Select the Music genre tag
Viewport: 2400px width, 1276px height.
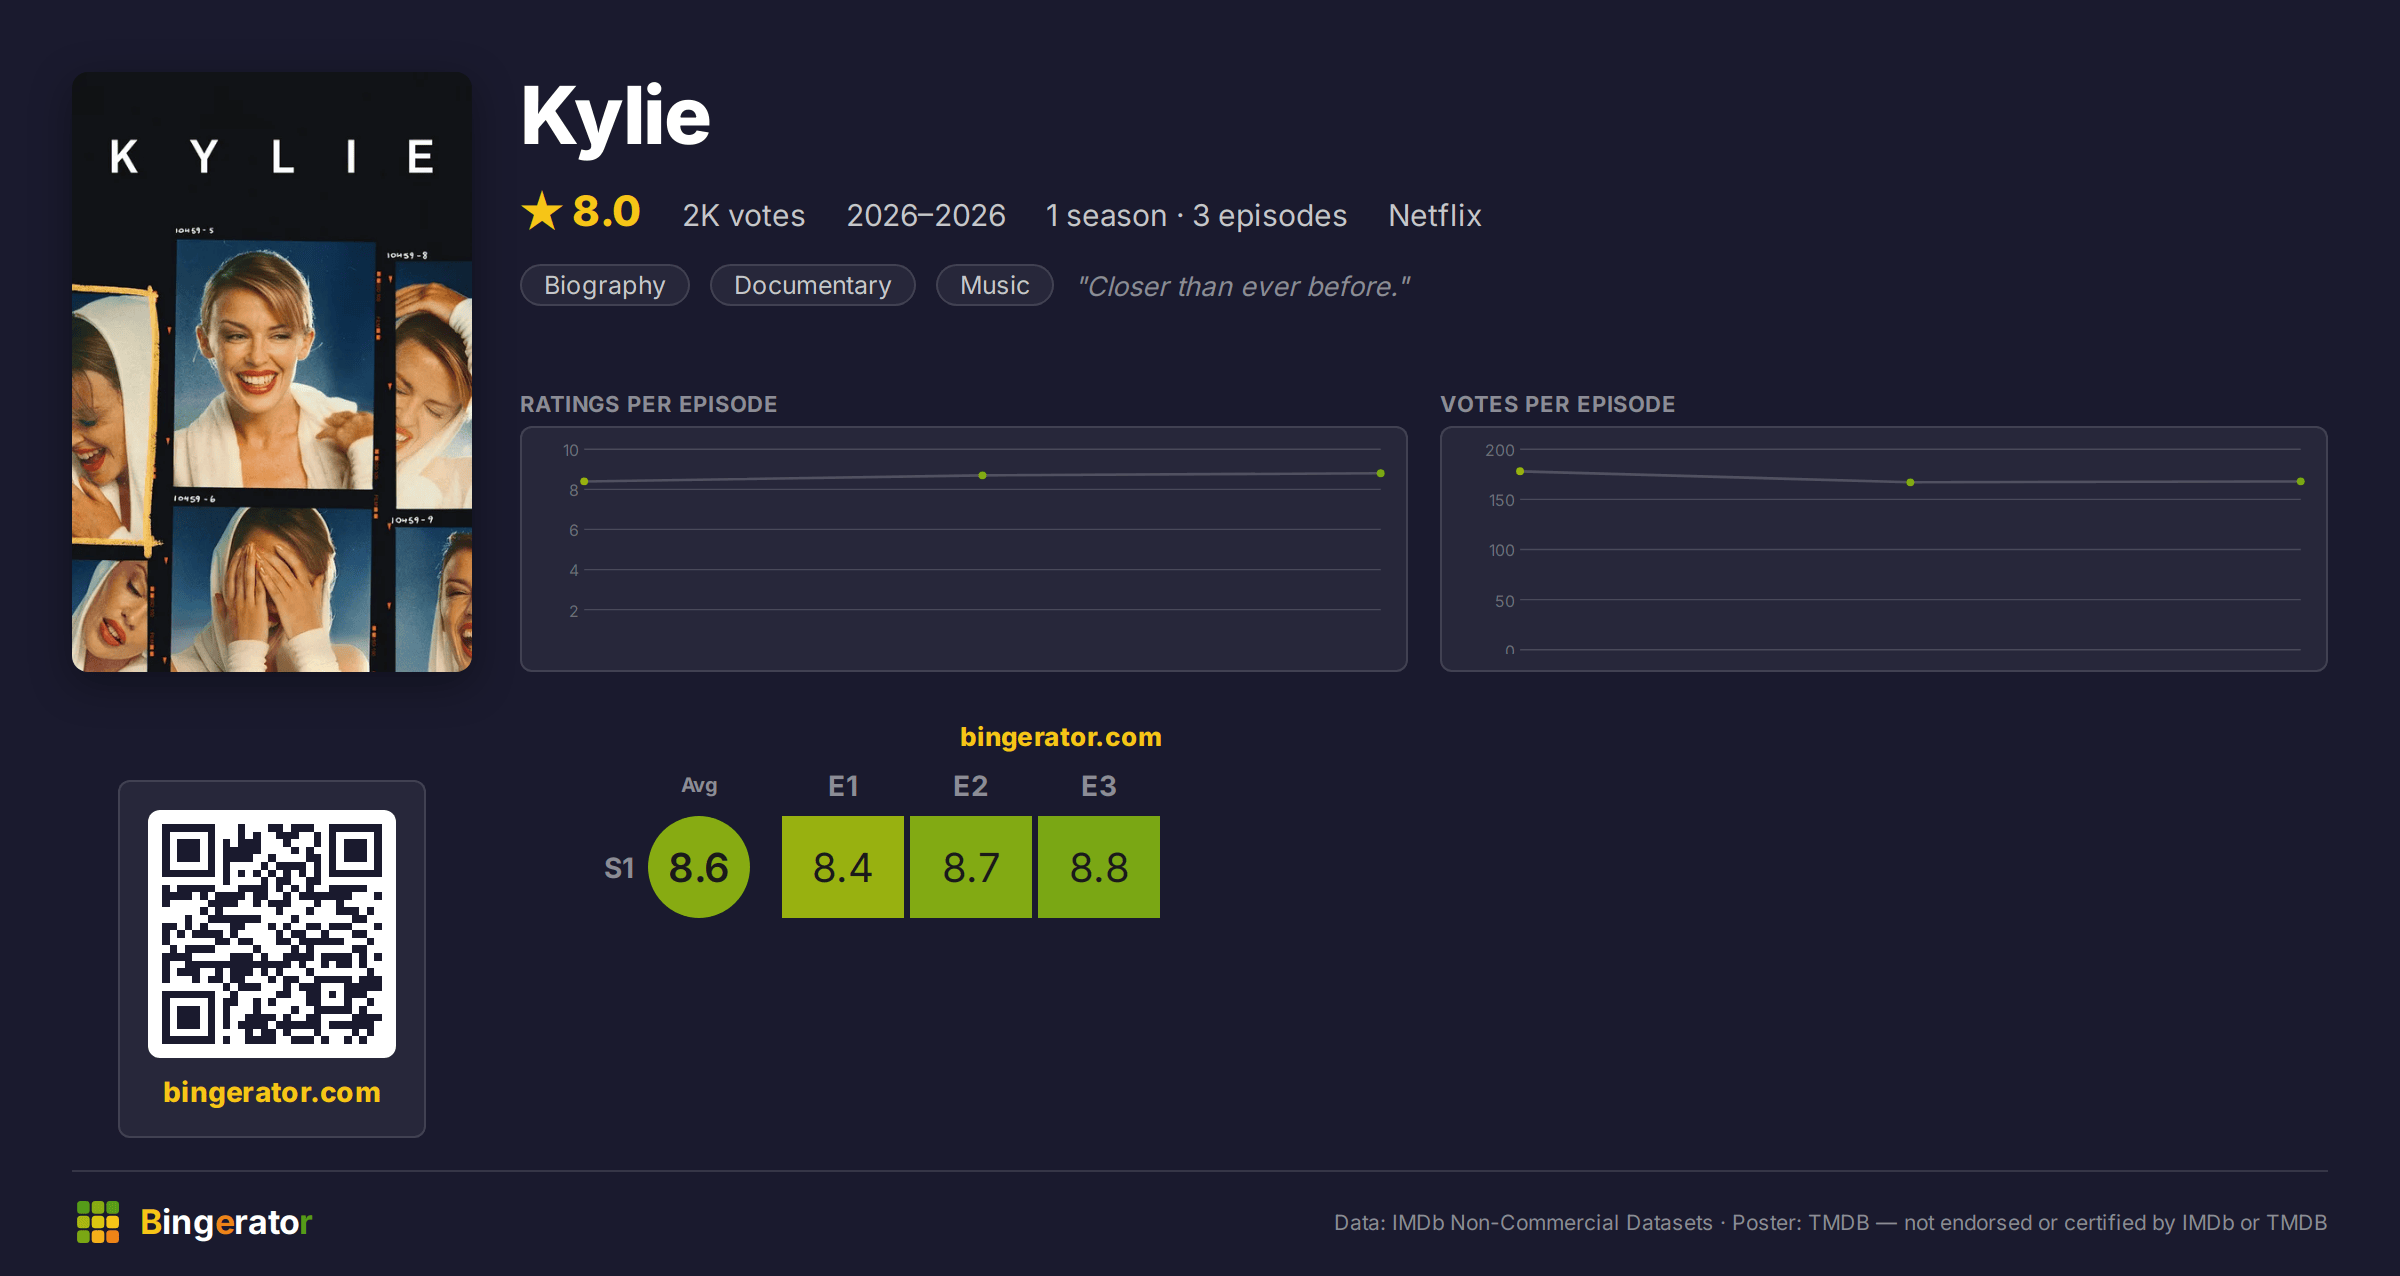click(995, 285)
